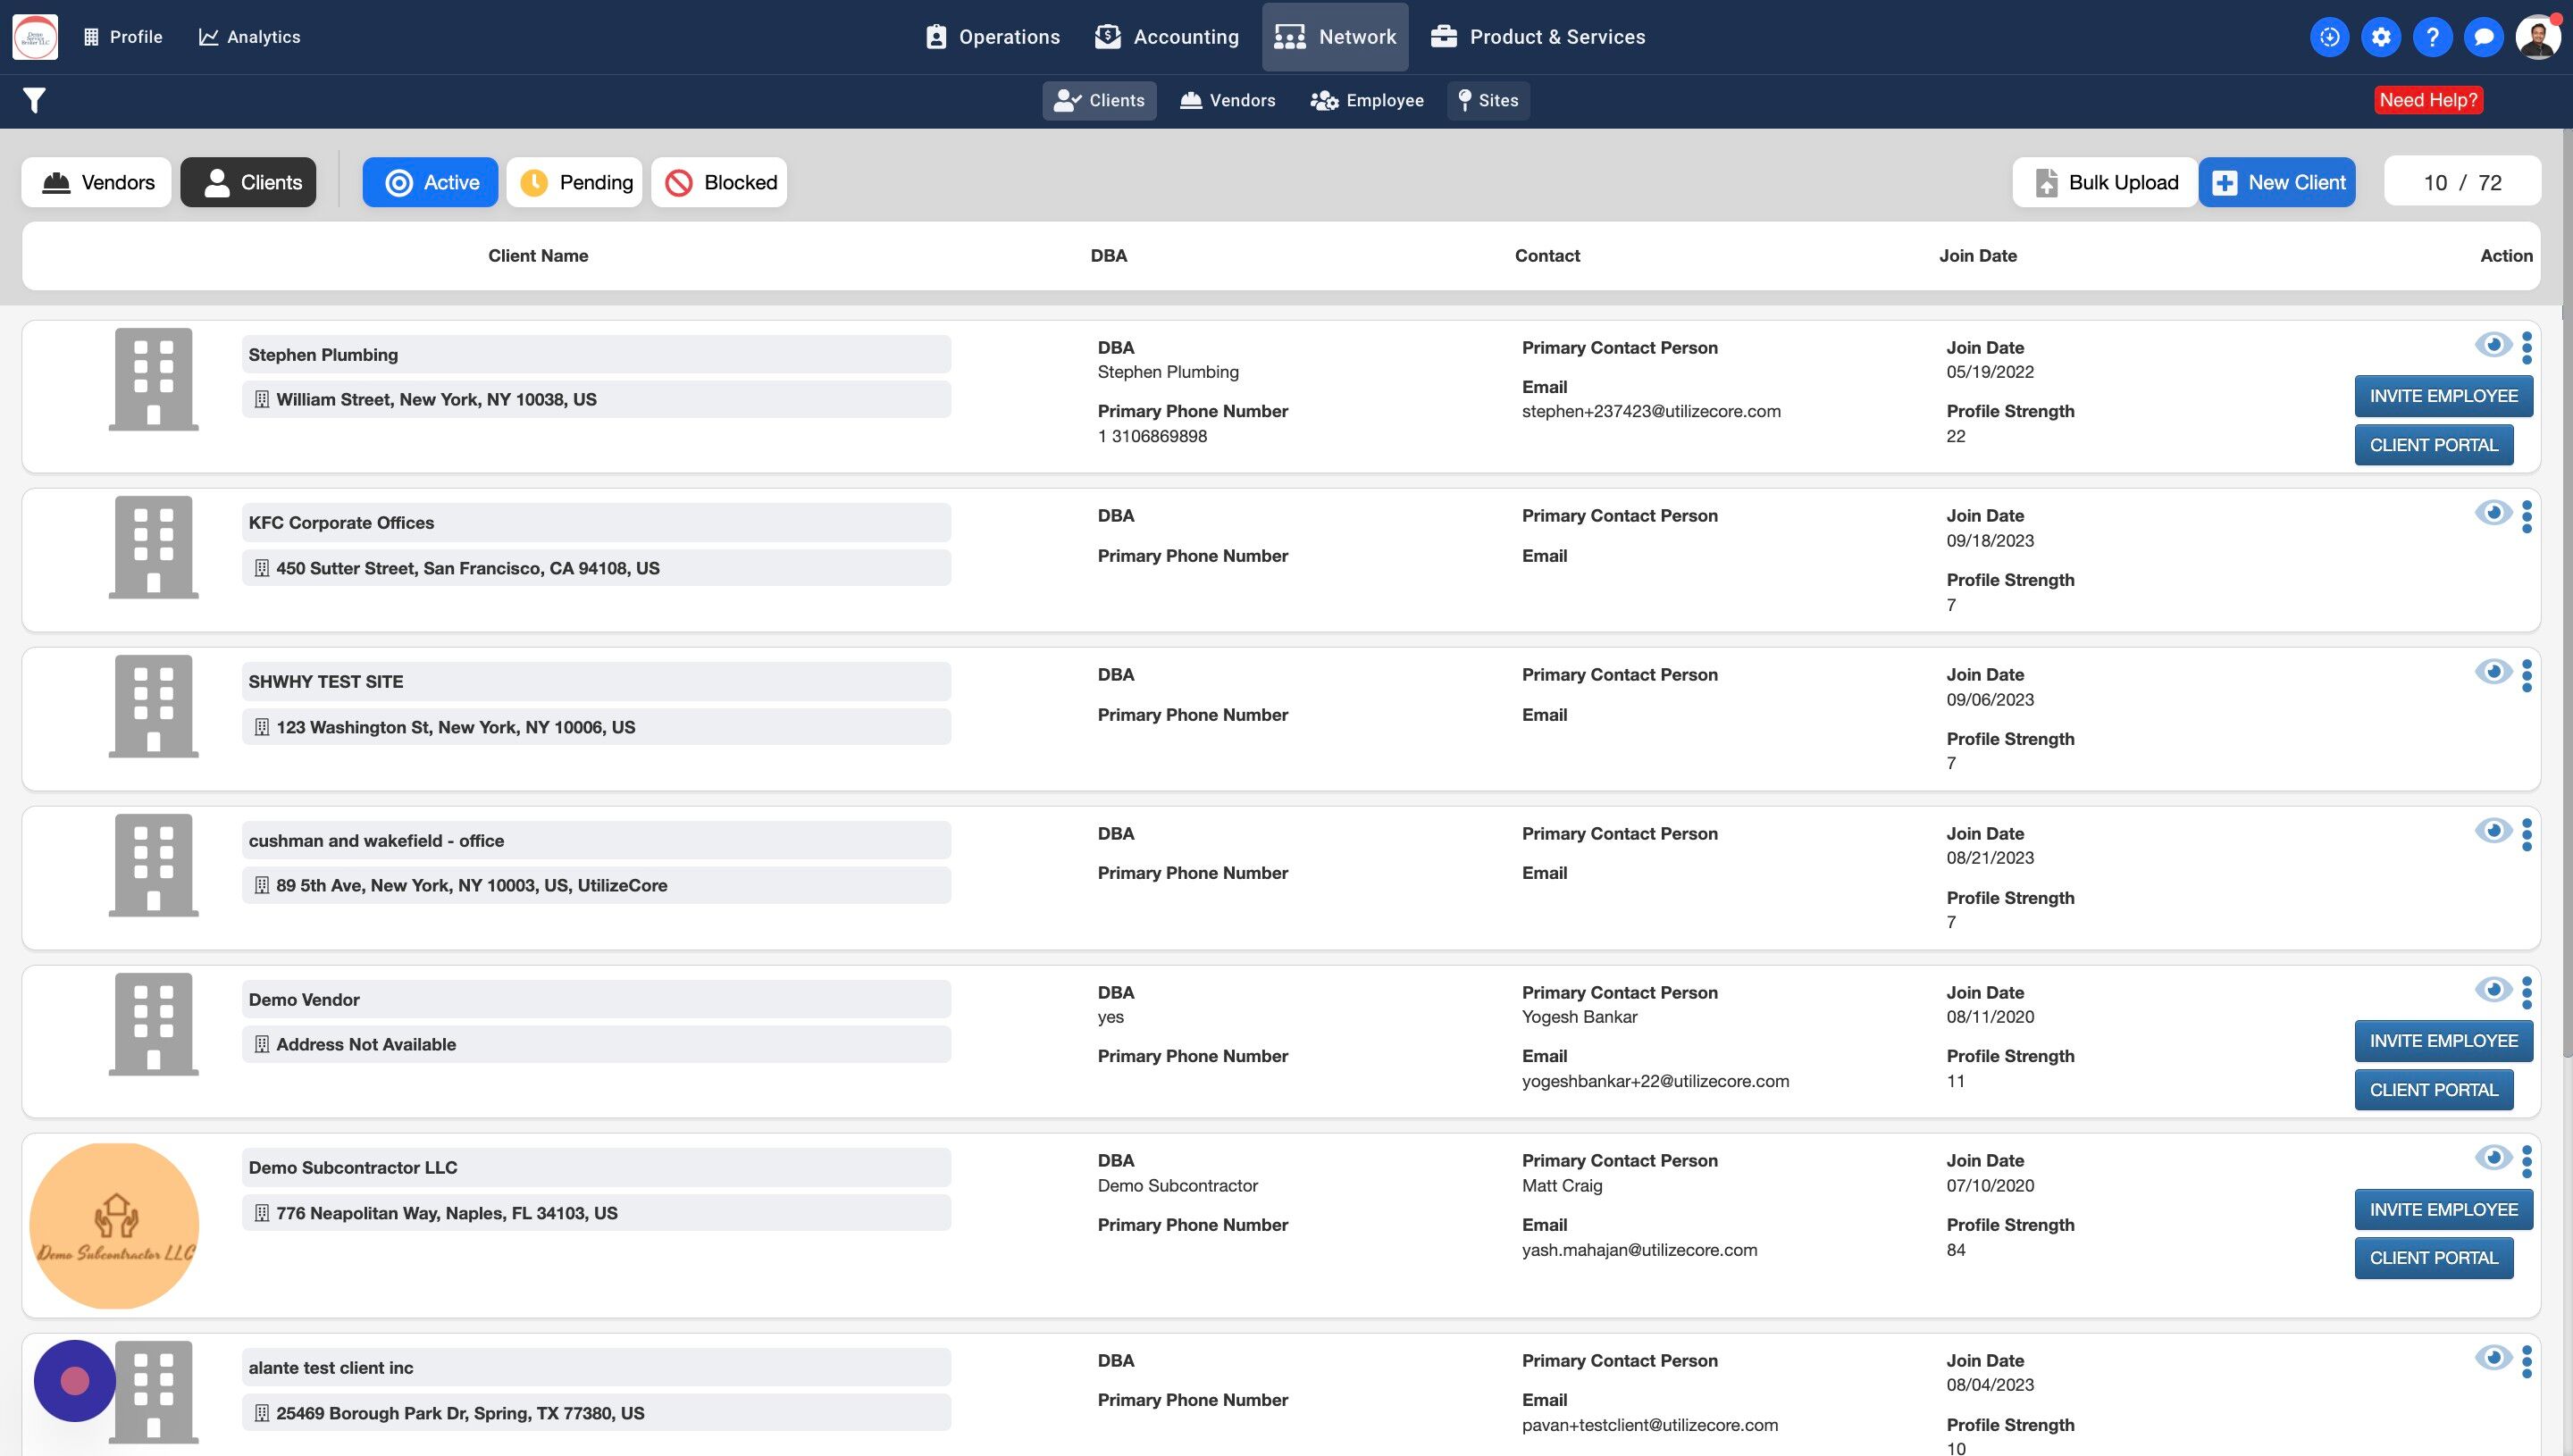Open the user profile avatar

click(x=2537, y=37)
